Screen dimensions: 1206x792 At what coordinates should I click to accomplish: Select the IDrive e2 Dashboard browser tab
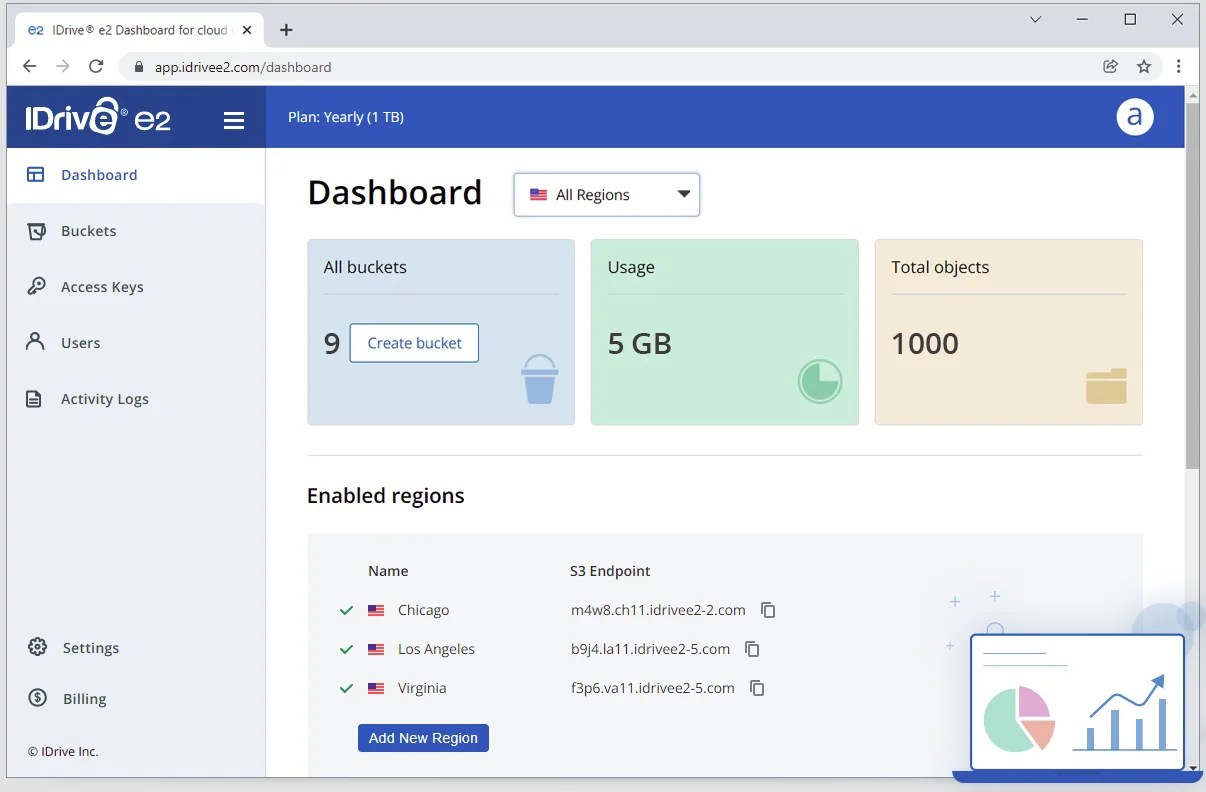click(x=140, y=30)
